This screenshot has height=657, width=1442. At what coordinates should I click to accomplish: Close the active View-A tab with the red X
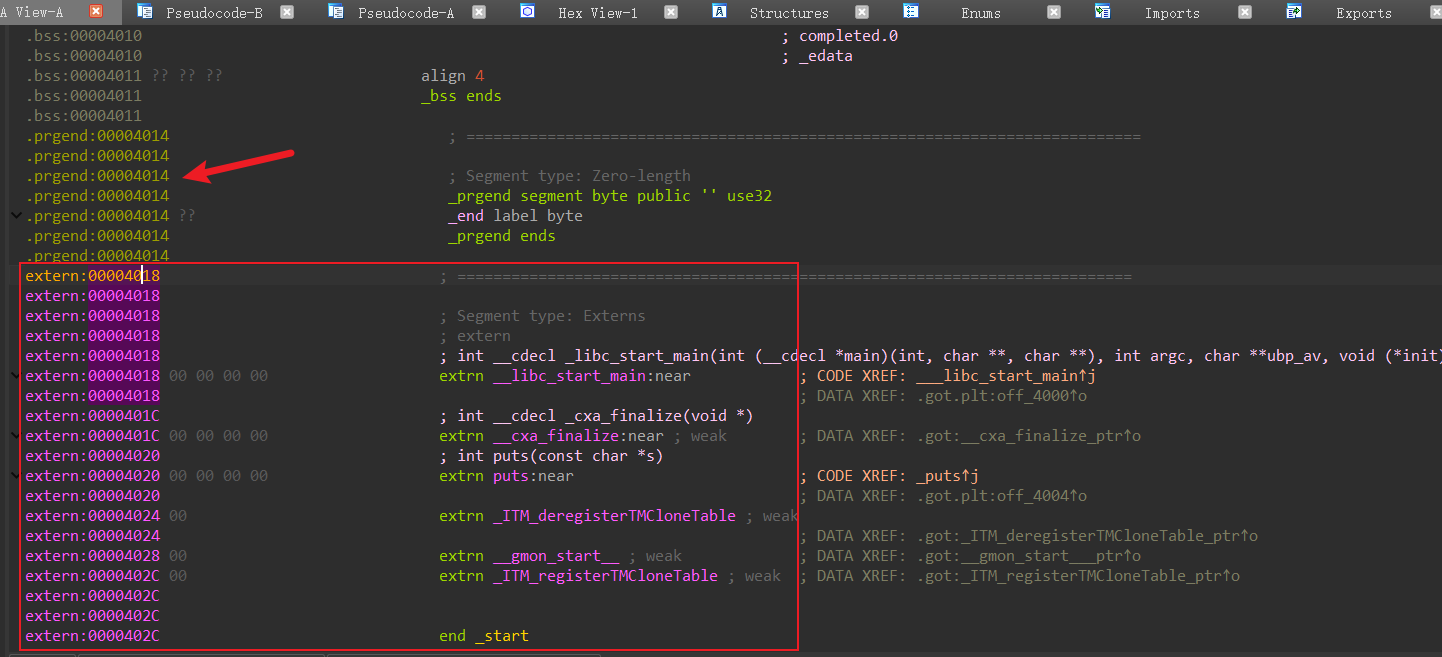(96, 12)
